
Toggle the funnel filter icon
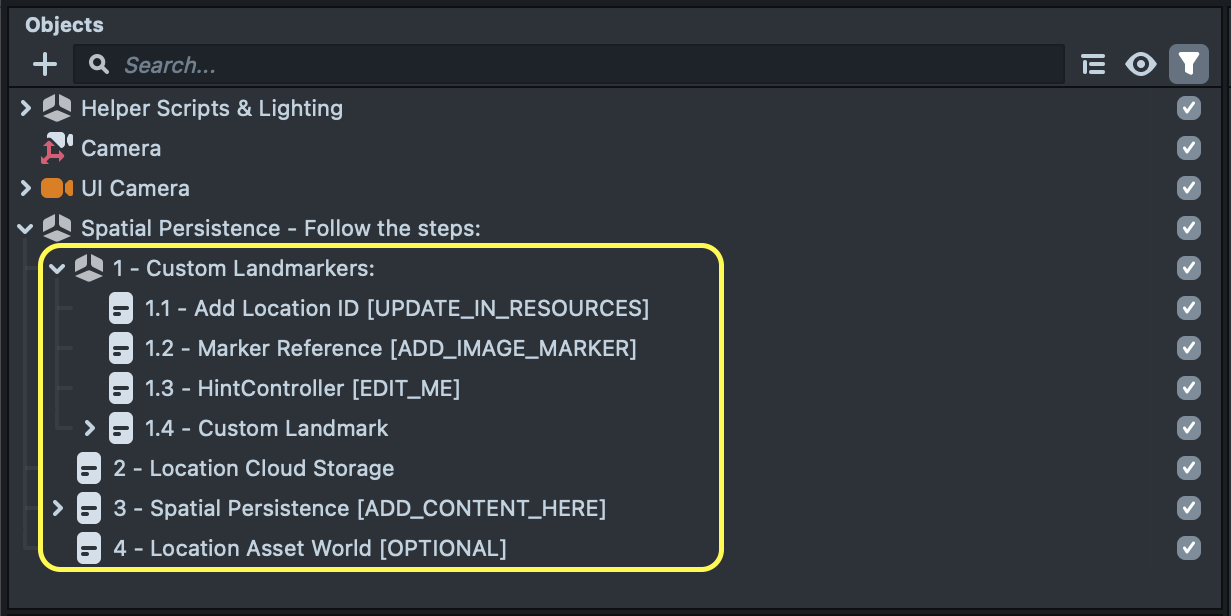point(1187,65)
